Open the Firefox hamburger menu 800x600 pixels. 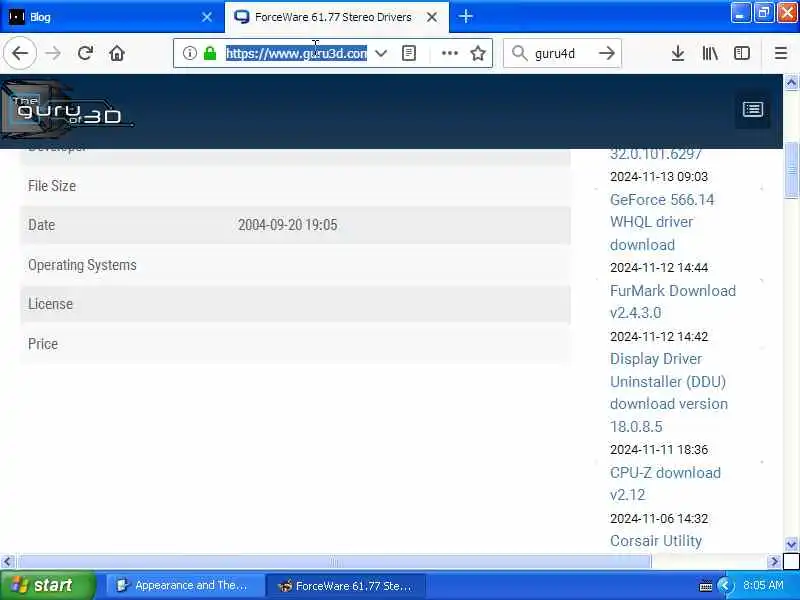pyautogui.click(x=781, y=53)
